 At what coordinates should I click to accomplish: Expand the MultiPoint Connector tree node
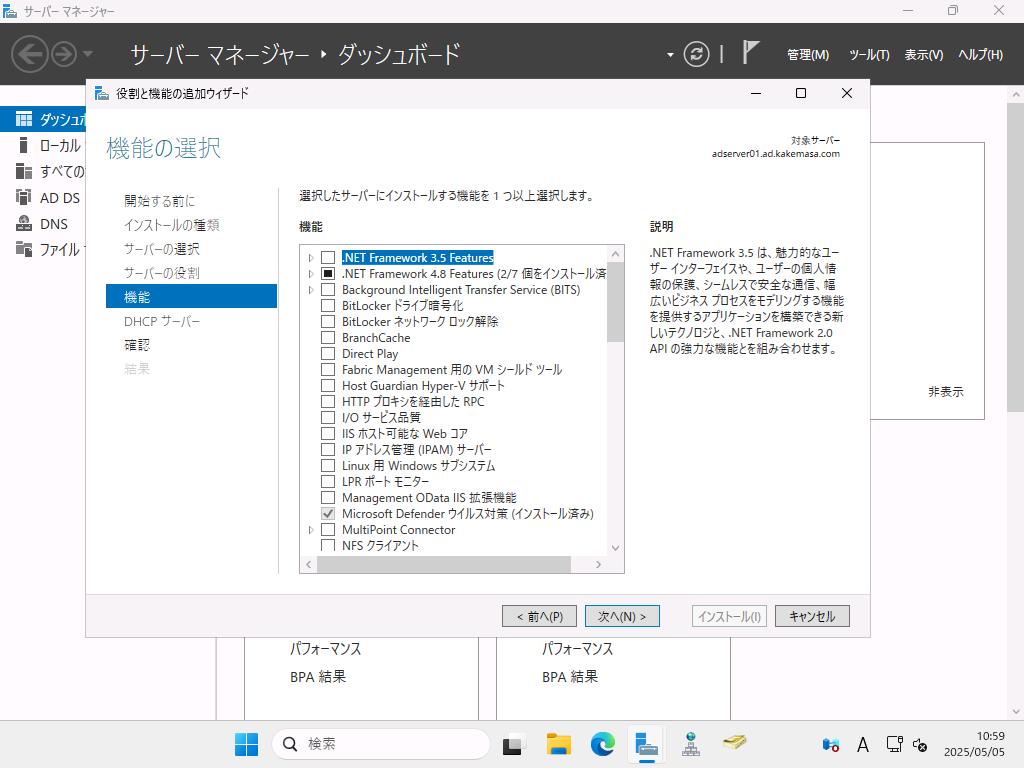(311, 530)
